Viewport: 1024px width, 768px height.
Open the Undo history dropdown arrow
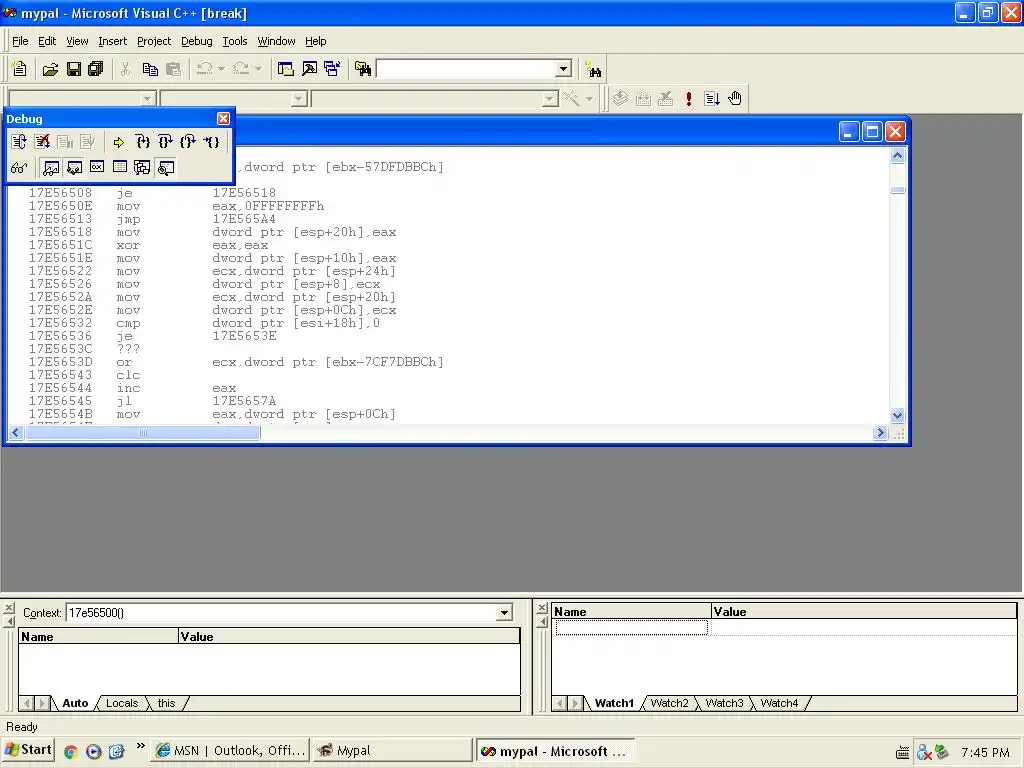[221, 69]
